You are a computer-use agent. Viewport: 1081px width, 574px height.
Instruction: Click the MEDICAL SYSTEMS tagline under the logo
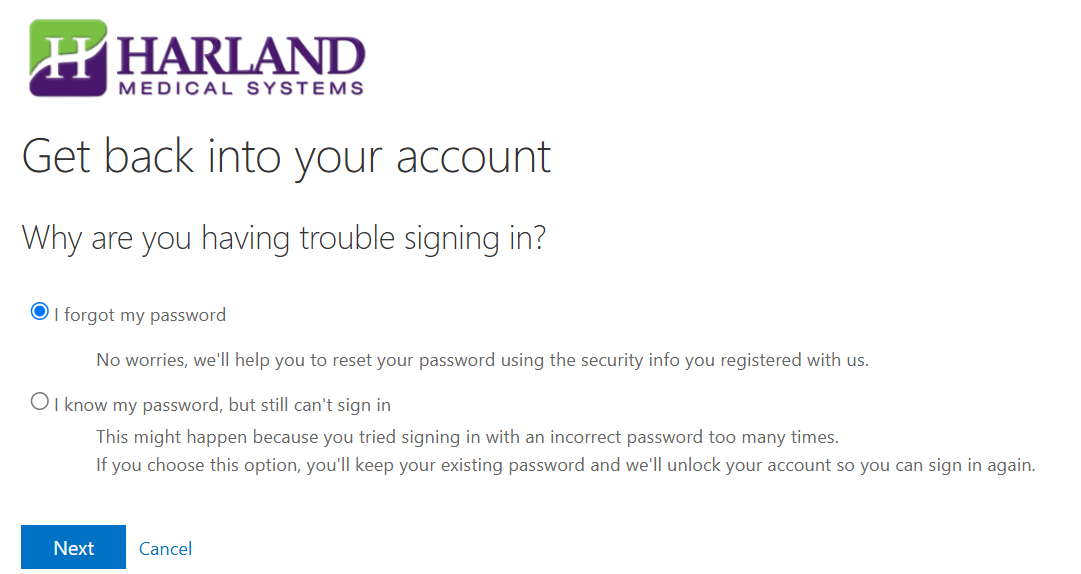point(241,88)
